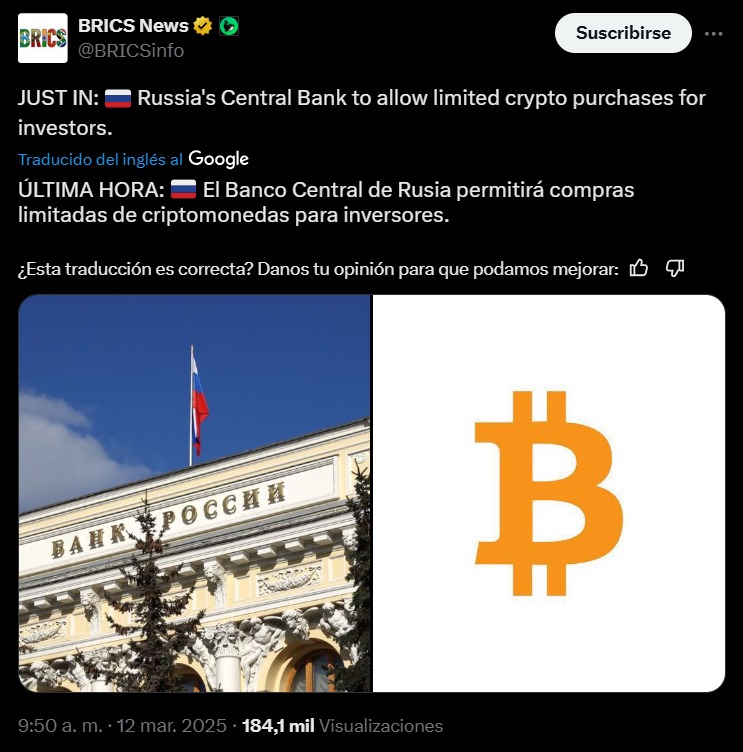Click the translated ÚLTIMA HORA text
The height and width of the screenshot is (752, 743).
pyautogui.click(x=326, y=202)
